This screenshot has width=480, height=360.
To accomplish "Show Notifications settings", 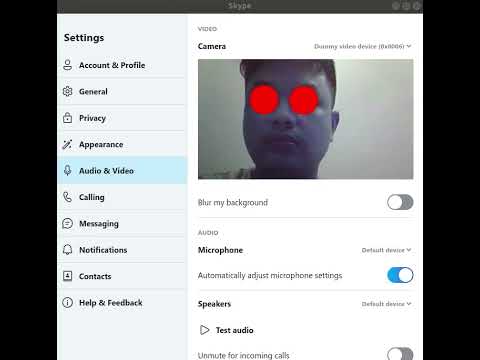I will [122, 250].
